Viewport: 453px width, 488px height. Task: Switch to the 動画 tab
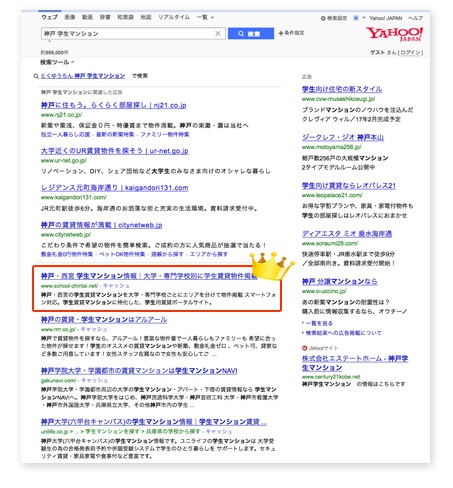(x=87, y=17)
